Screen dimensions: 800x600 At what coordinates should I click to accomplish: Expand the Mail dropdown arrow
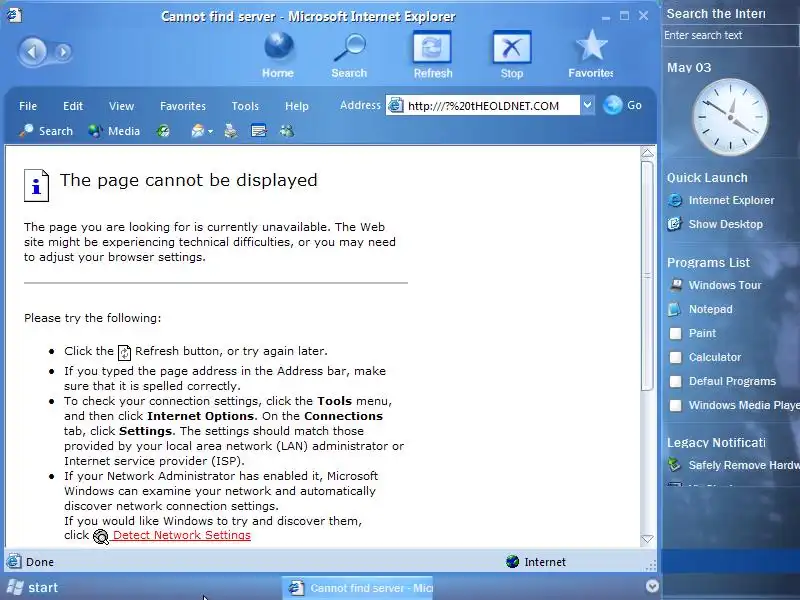point(210,132)
